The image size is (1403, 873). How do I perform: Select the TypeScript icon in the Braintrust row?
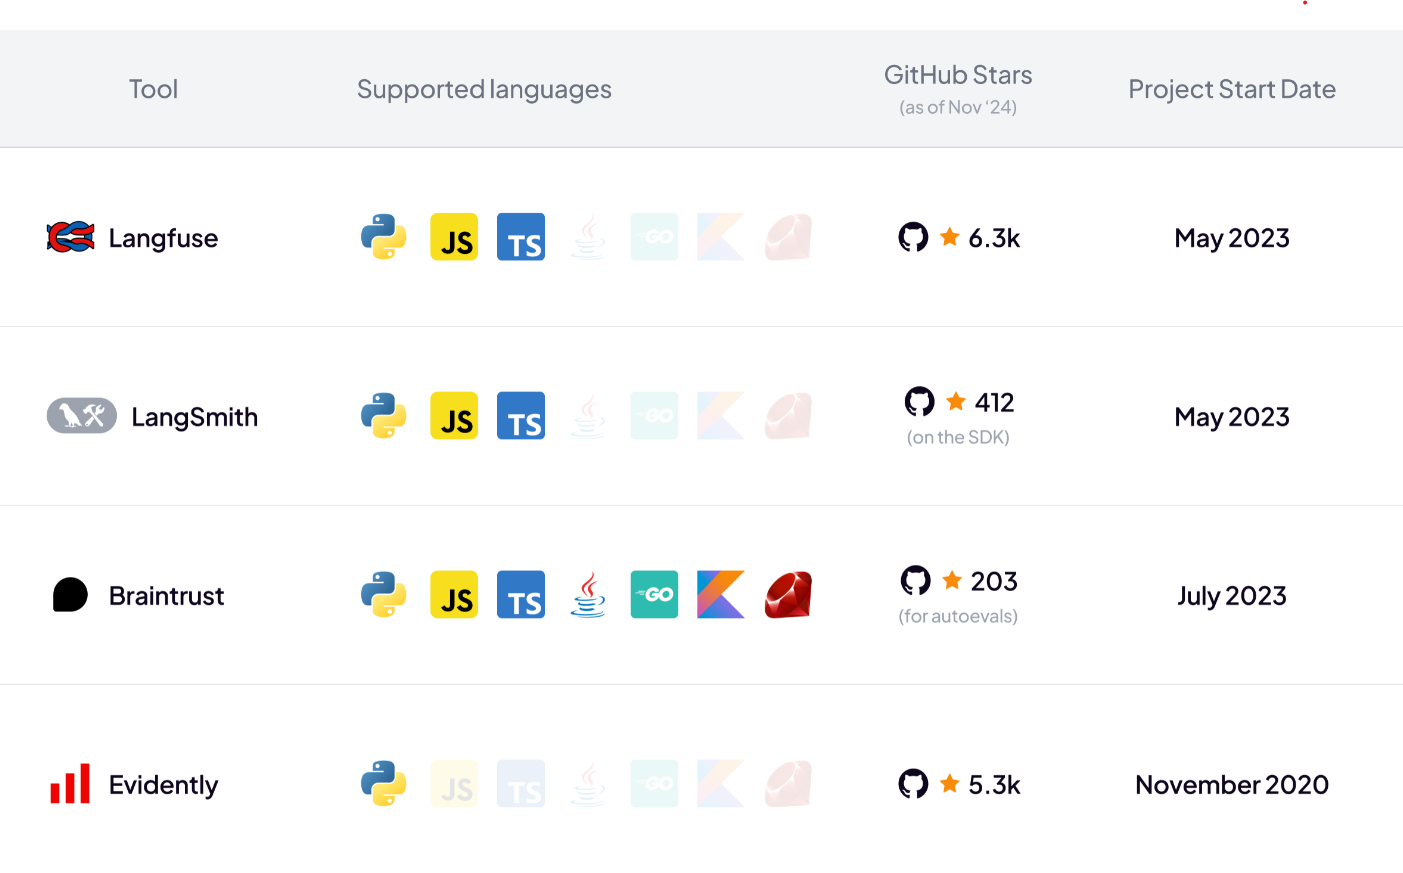pyautogui.click(x=521, y=594)
